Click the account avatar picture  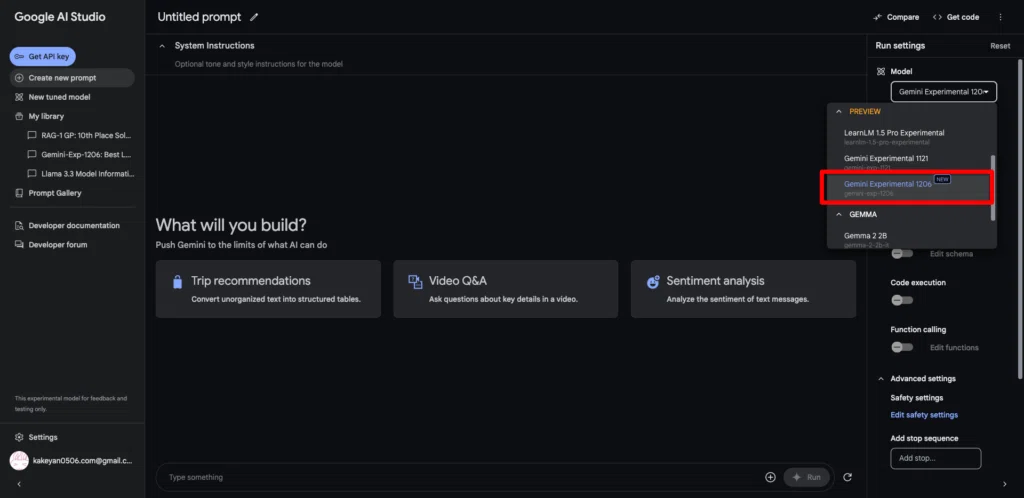[19, 461]
